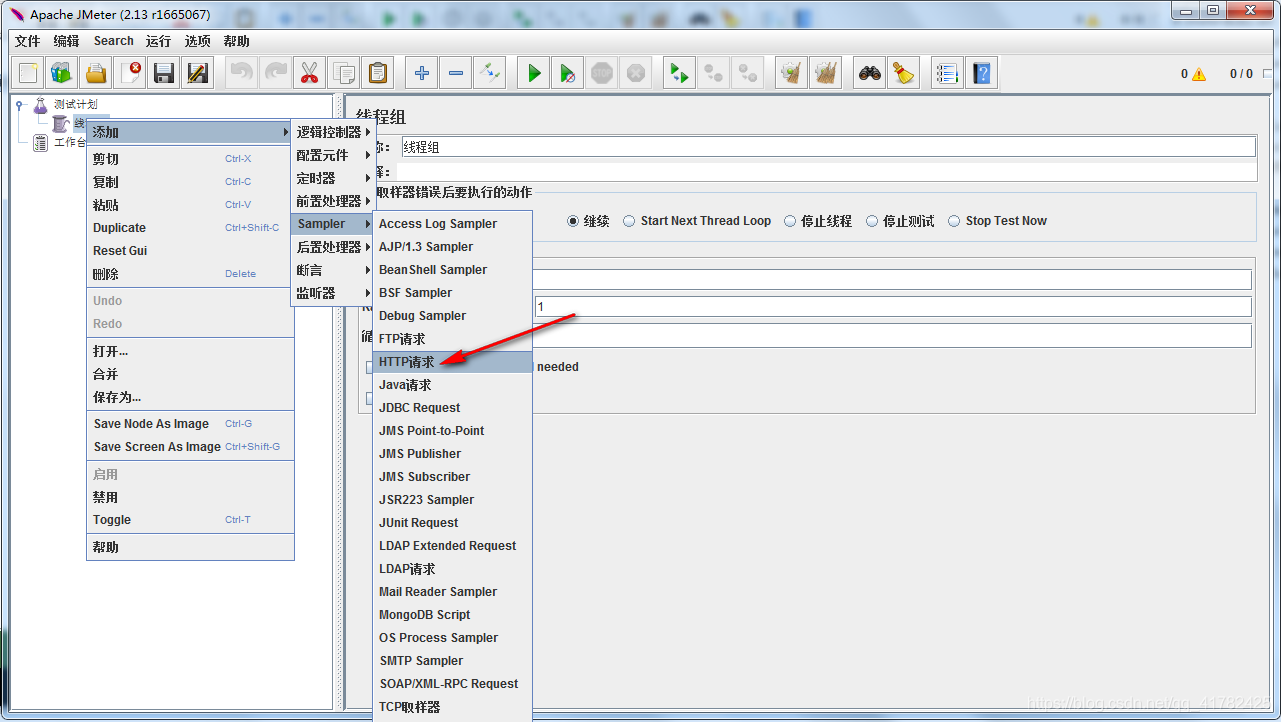
Task: Open the 帮助 menu in the menu bar
Action: [237, 41]
